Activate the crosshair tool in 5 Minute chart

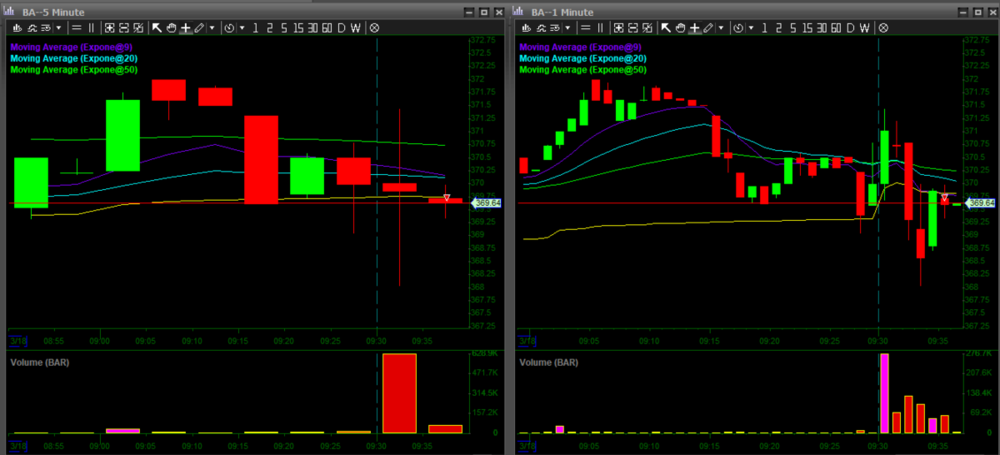tap(185, 28)
